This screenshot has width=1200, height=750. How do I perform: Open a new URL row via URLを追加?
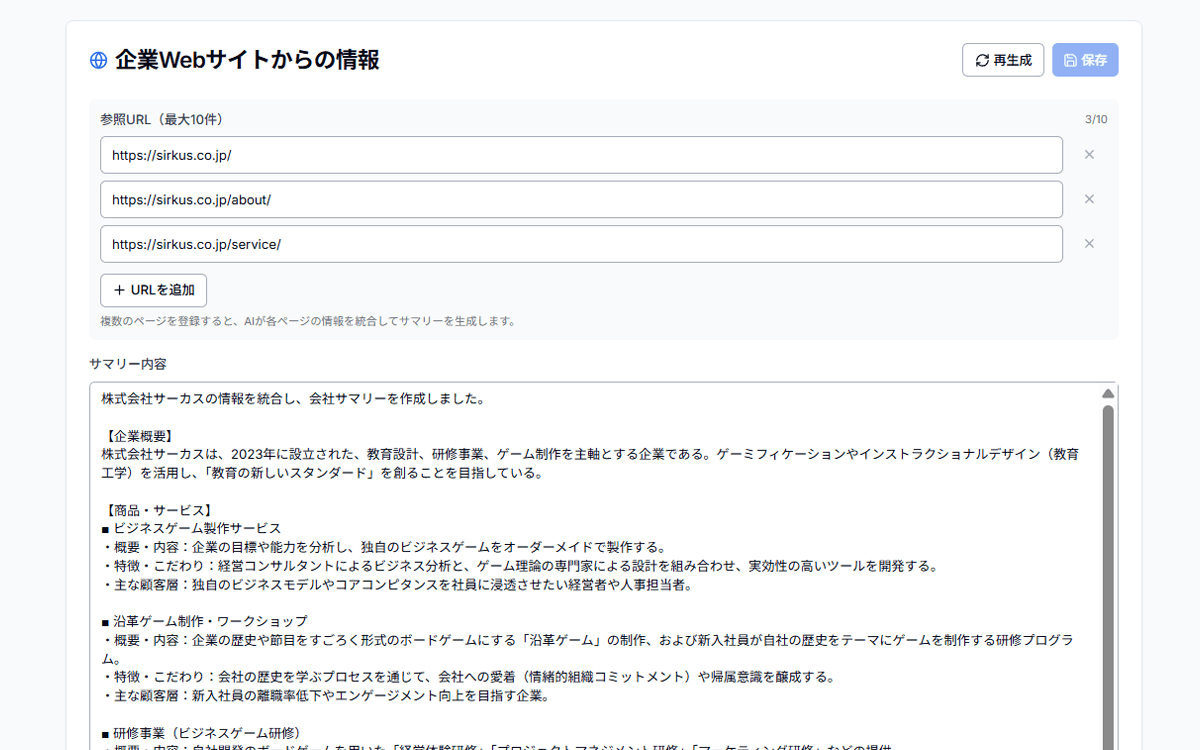click(153, 290)
